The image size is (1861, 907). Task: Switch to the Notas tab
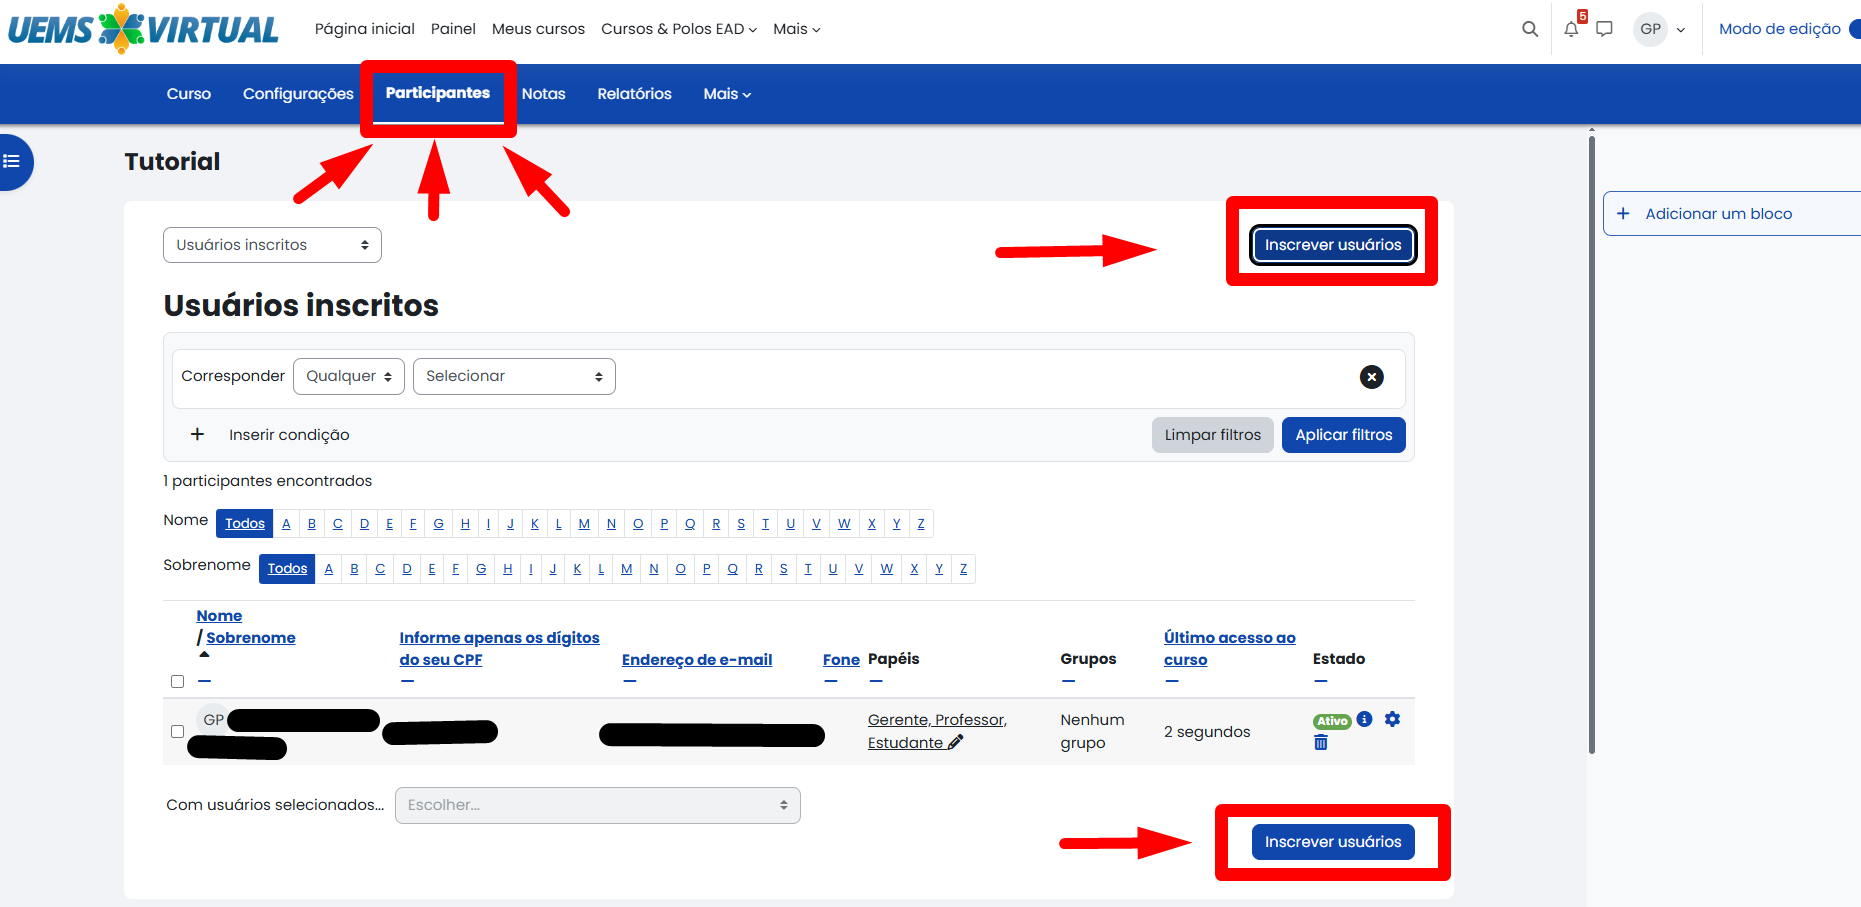coord(543,94)
